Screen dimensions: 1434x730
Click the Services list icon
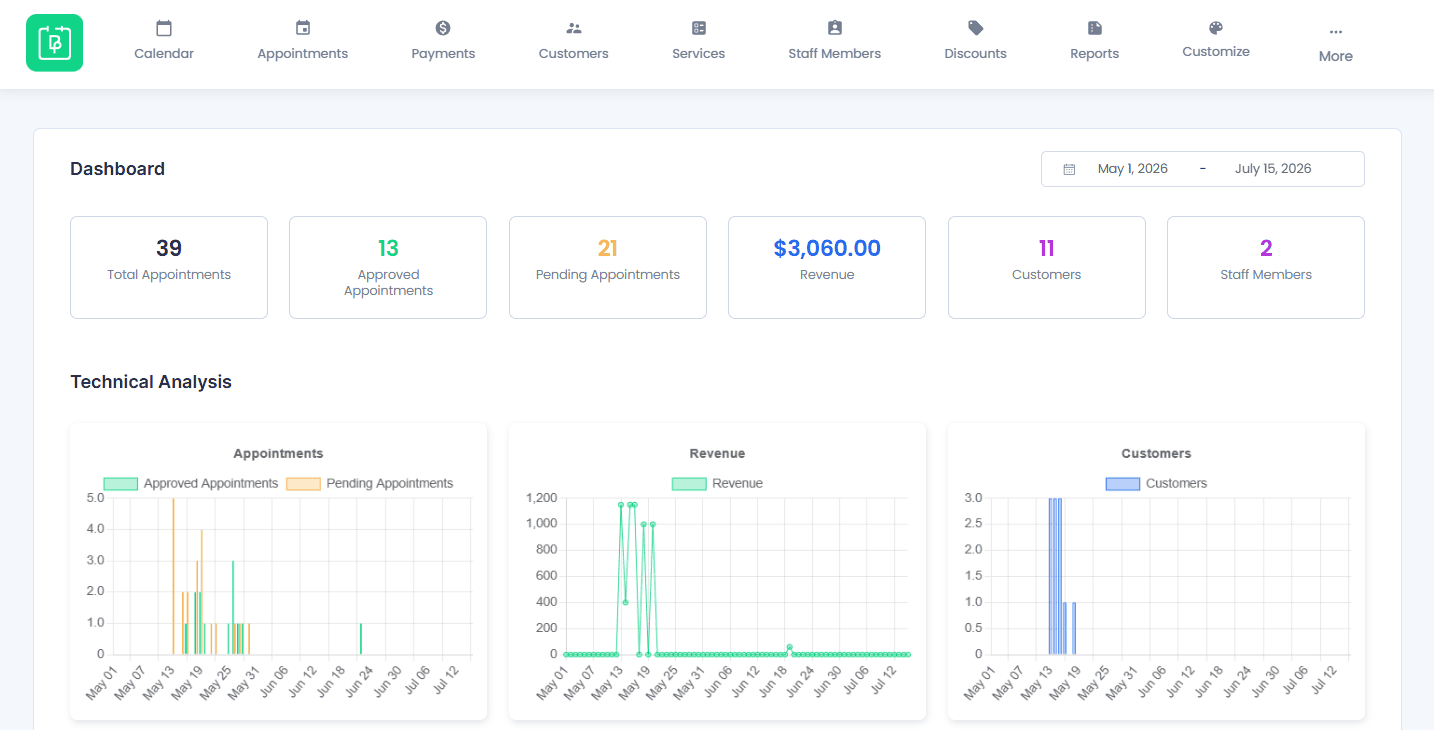699,28
